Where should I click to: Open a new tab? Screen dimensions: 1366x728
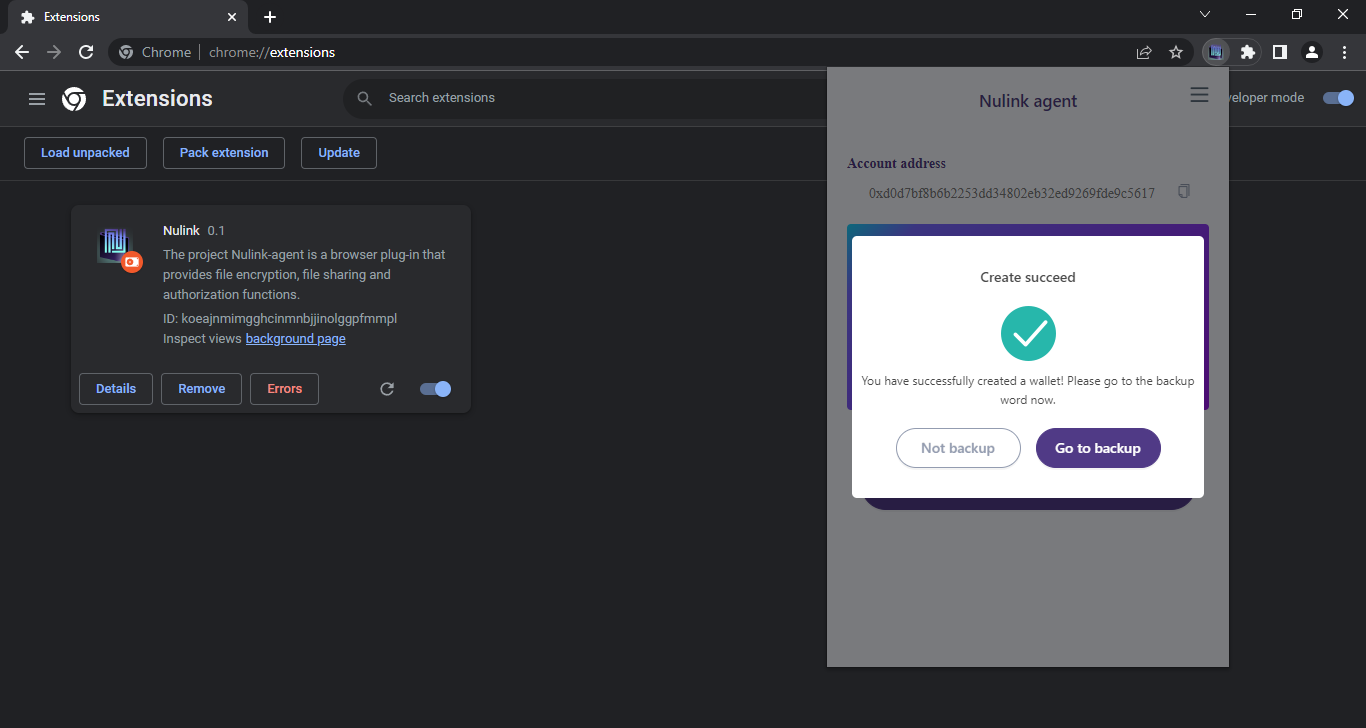coord(270,17)
